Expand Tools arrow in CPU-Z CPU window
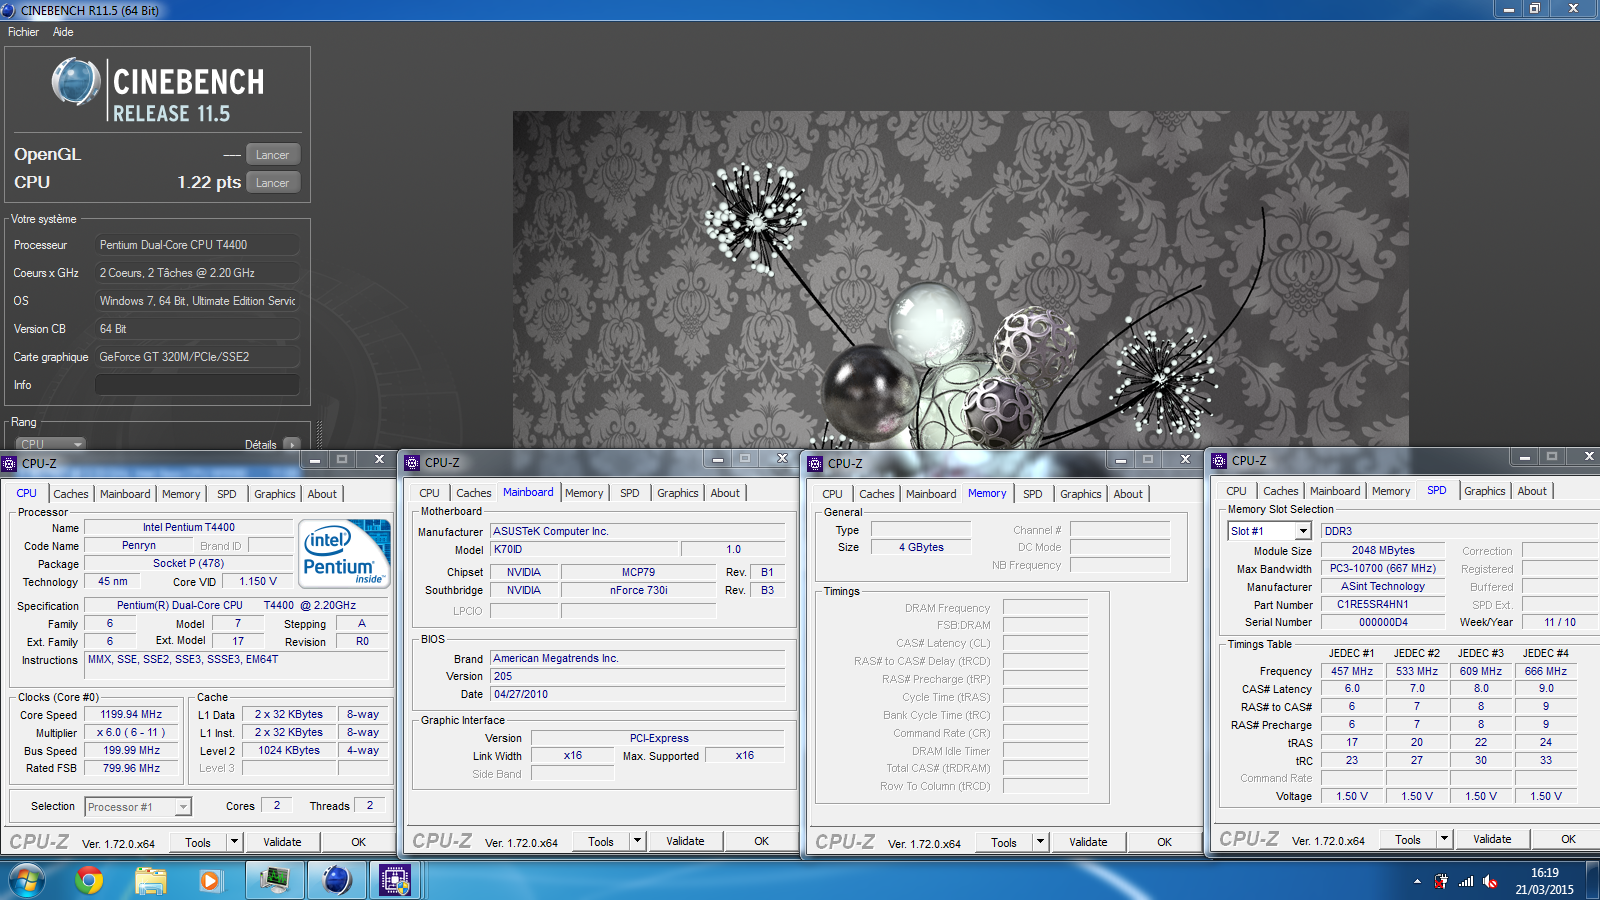Viewport: 1600px width, 900px height. coord(234,842)
